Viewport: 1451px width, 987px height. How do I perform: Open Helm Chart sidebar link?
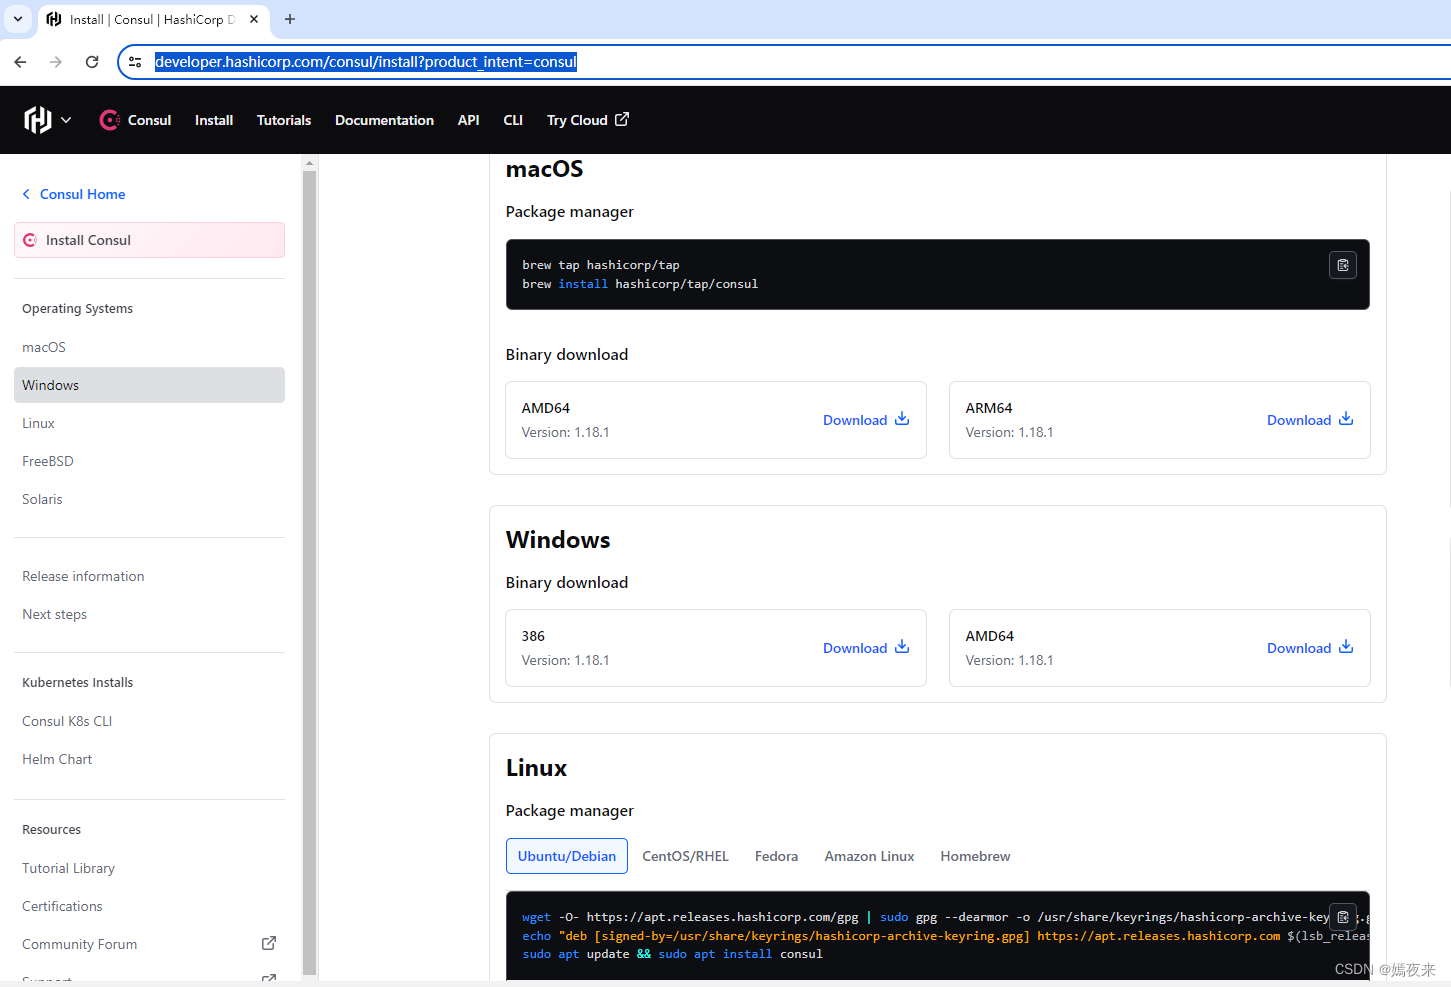(x=57, y=759)
